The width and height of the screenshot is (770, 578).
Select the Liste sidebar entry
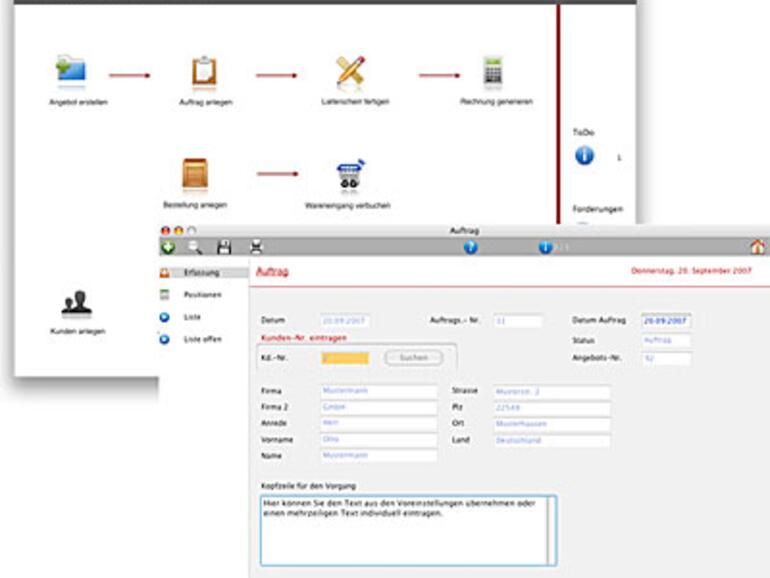point(192,317)
